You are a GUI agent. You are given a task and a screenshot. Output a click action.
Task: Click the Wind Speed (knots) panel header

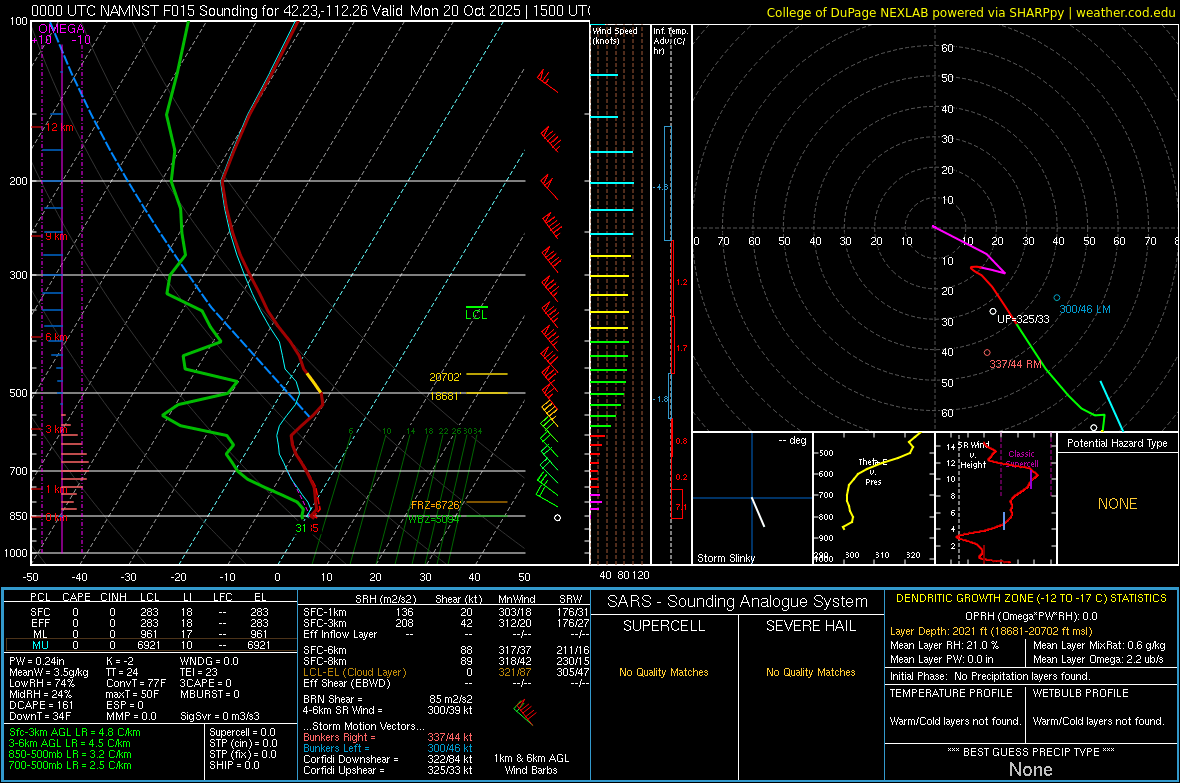pyautogui.click(x=615, y=35)
